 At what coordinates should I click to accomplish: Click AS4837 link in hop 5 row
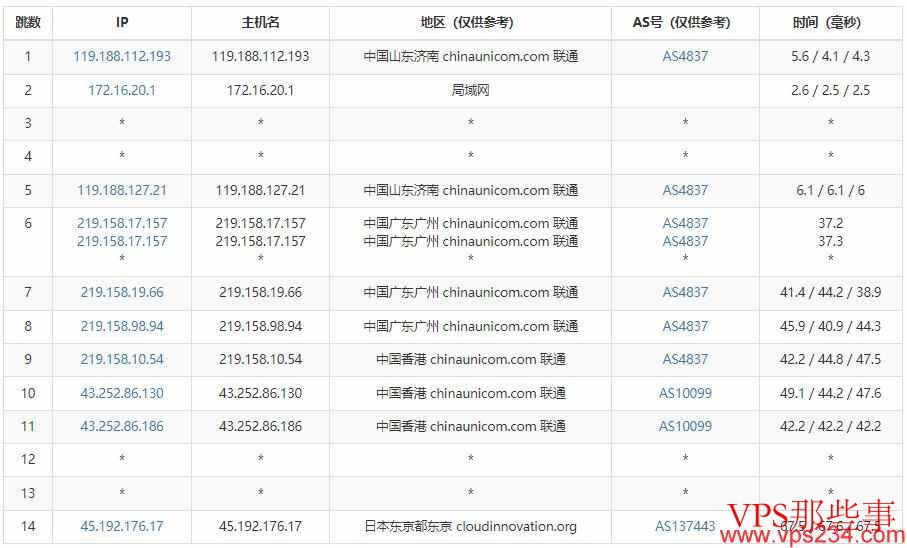click(685, 190)
